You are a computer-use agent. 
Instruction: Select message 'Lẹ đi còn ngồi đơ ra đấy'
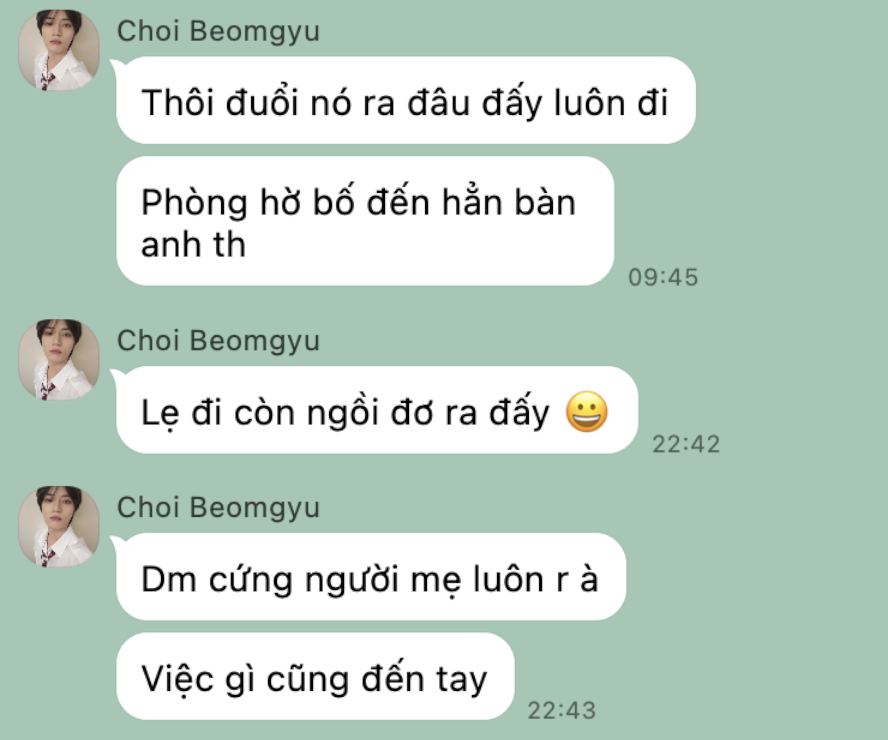click(x=377, y=410)
